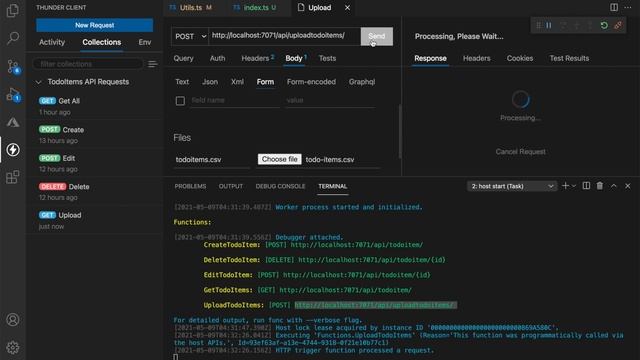Open the Azure view icon

click(x=13, y=122)
